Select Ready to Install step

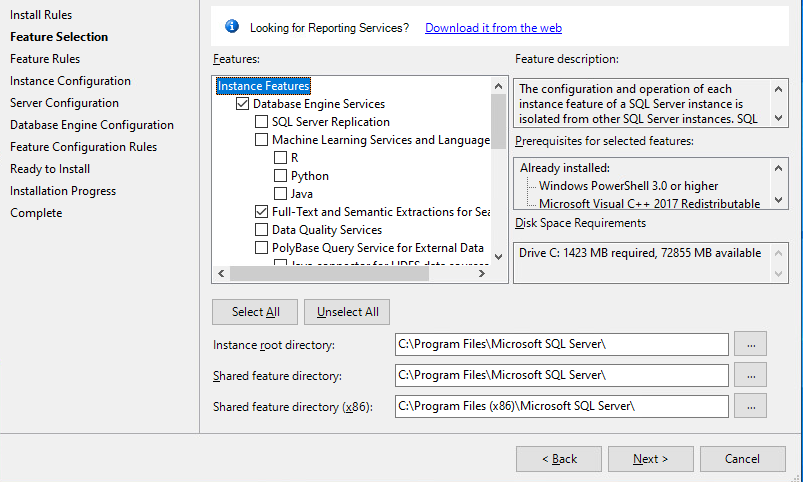tap(50, 169)
